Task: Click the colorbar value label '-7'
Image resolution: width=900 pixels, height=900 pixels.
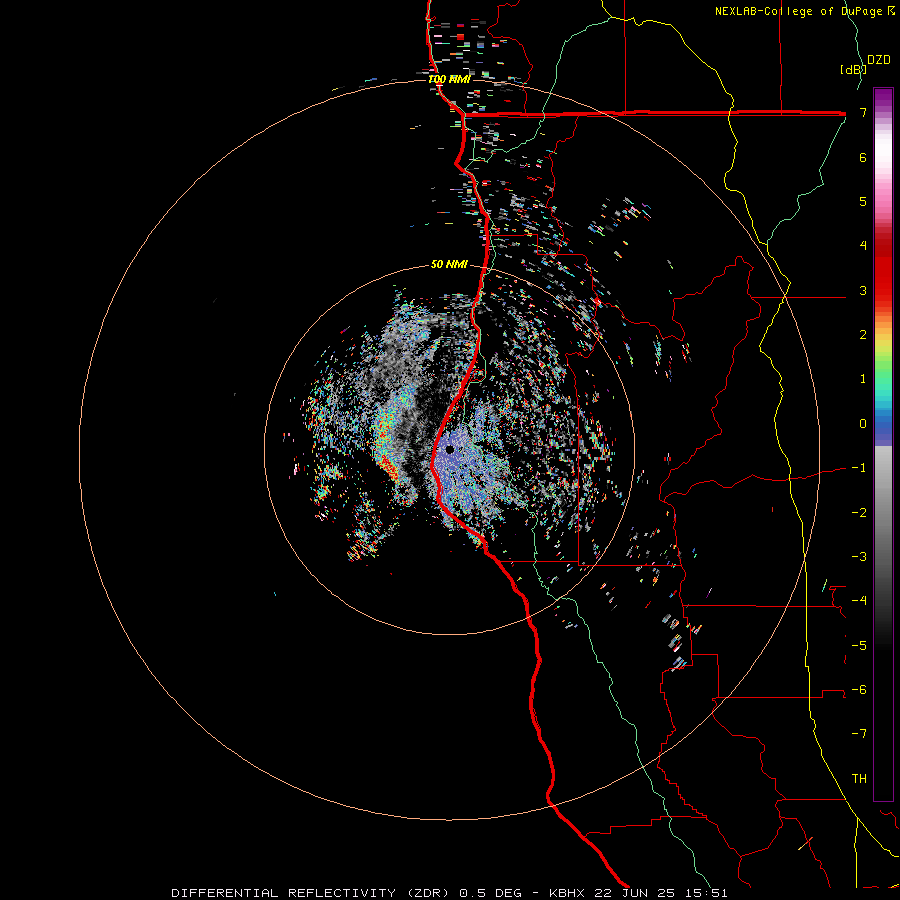Action: [859, 734]
